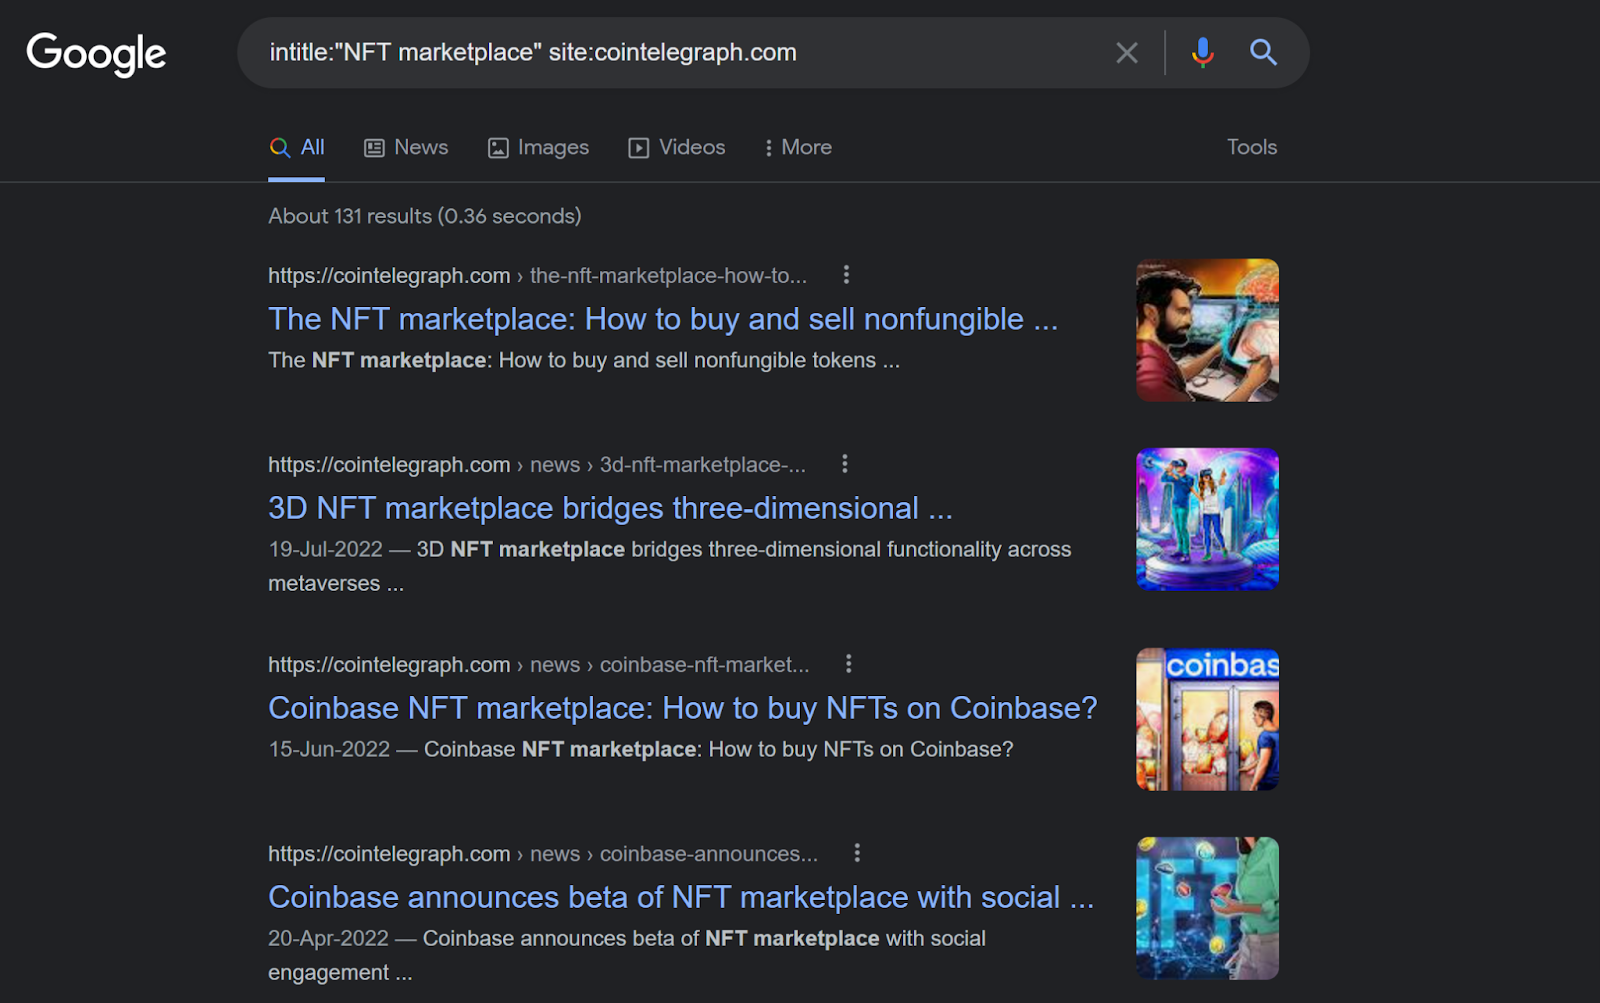Open 'Coinbase NFT marketplace: How to buy NFTs' link

tap(683, 708)
